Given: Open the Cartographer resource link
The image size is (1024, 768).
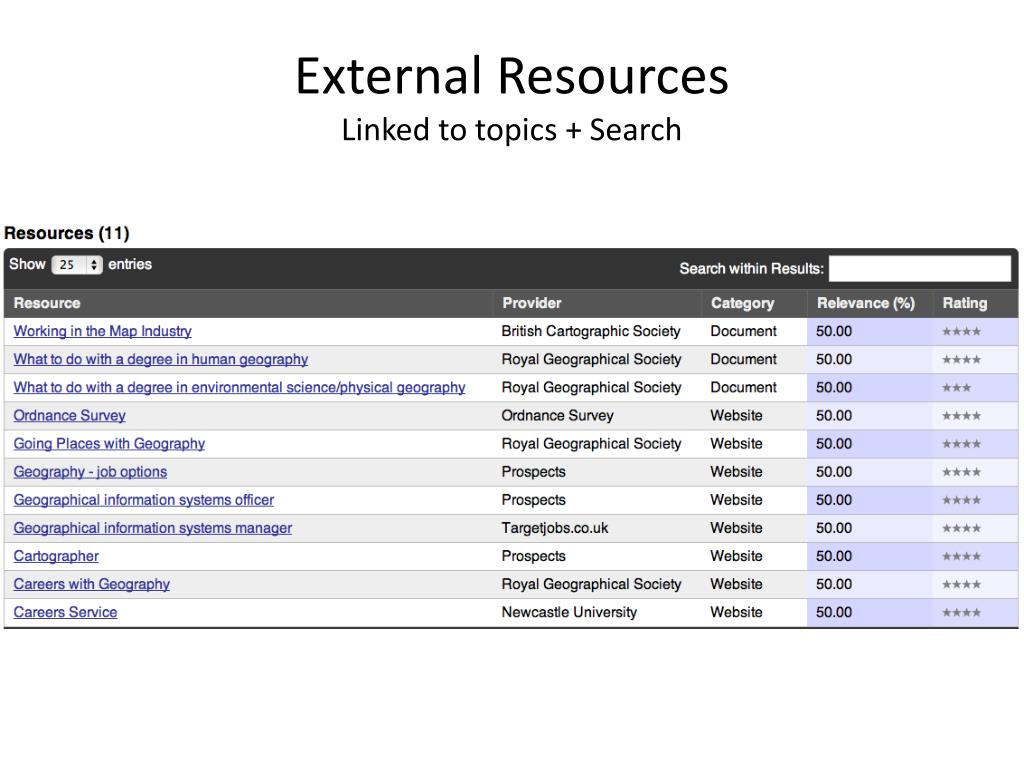Looking at the screenshot, I should (x=56, y=556).
